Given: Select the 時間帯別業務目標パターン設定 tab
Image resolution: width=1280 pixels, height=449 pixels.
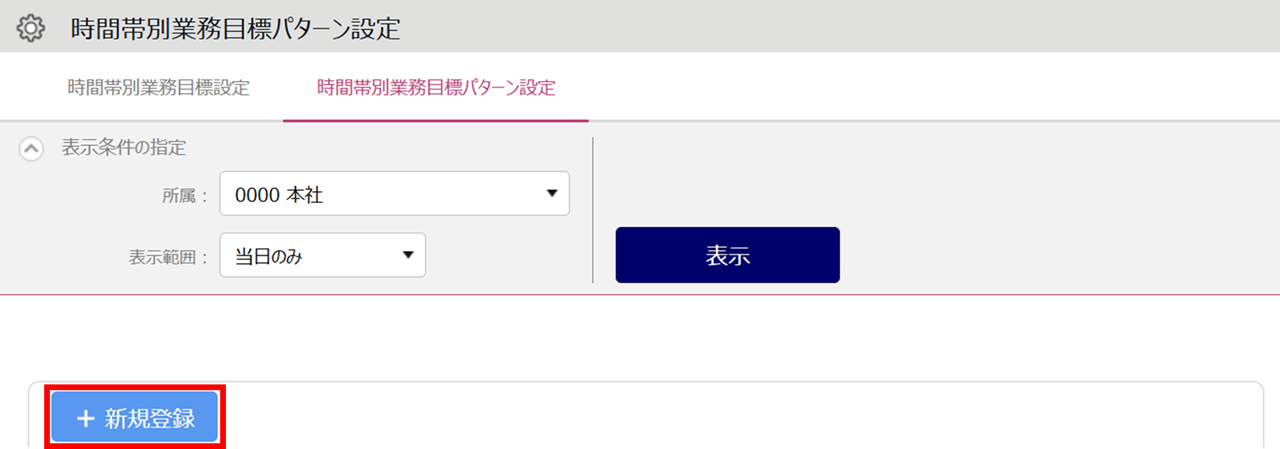Looking at the screenshot, I should pos(436,87).
